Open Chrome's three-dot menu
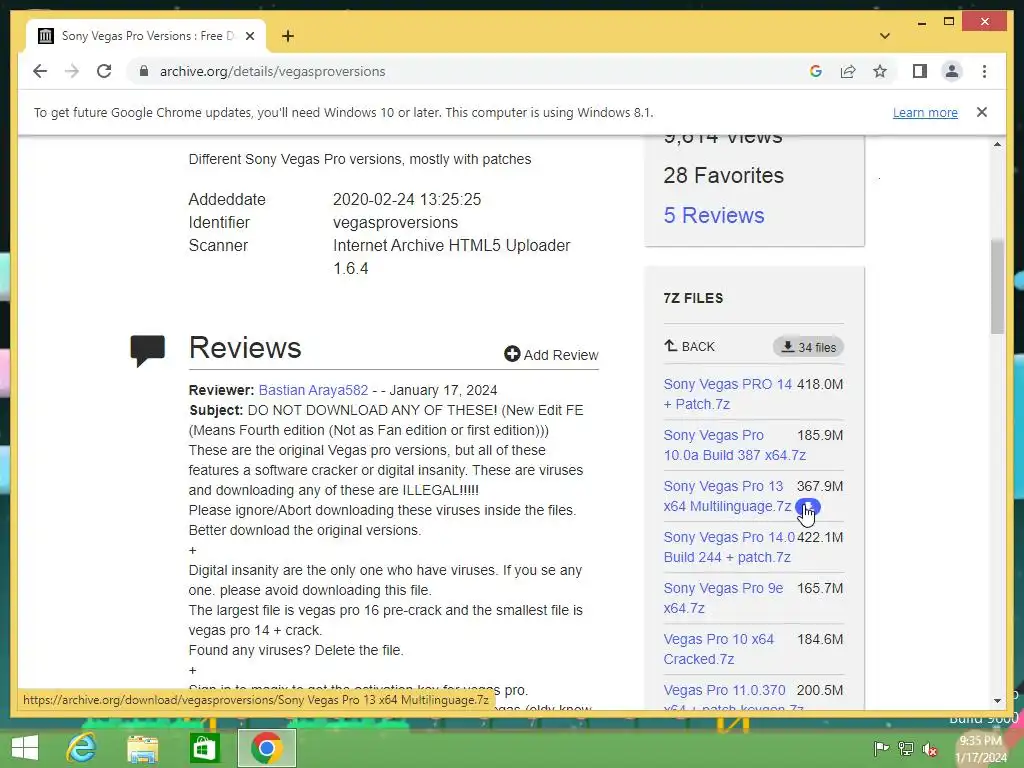Screen dimensions: 1024x768 click(x=984, y=71)
